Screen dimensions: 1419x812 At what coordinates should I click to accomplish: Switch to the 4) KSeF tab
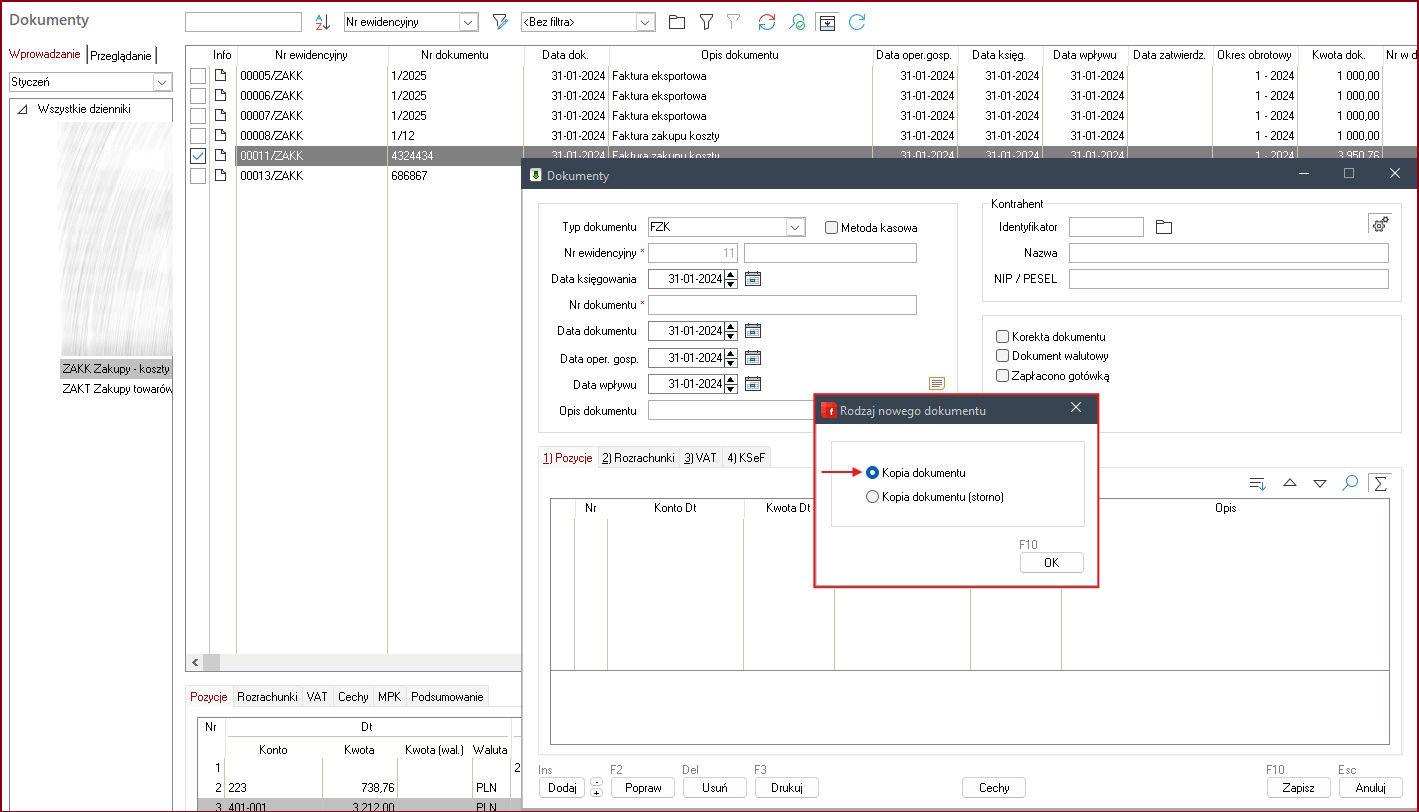coord(746,458)
